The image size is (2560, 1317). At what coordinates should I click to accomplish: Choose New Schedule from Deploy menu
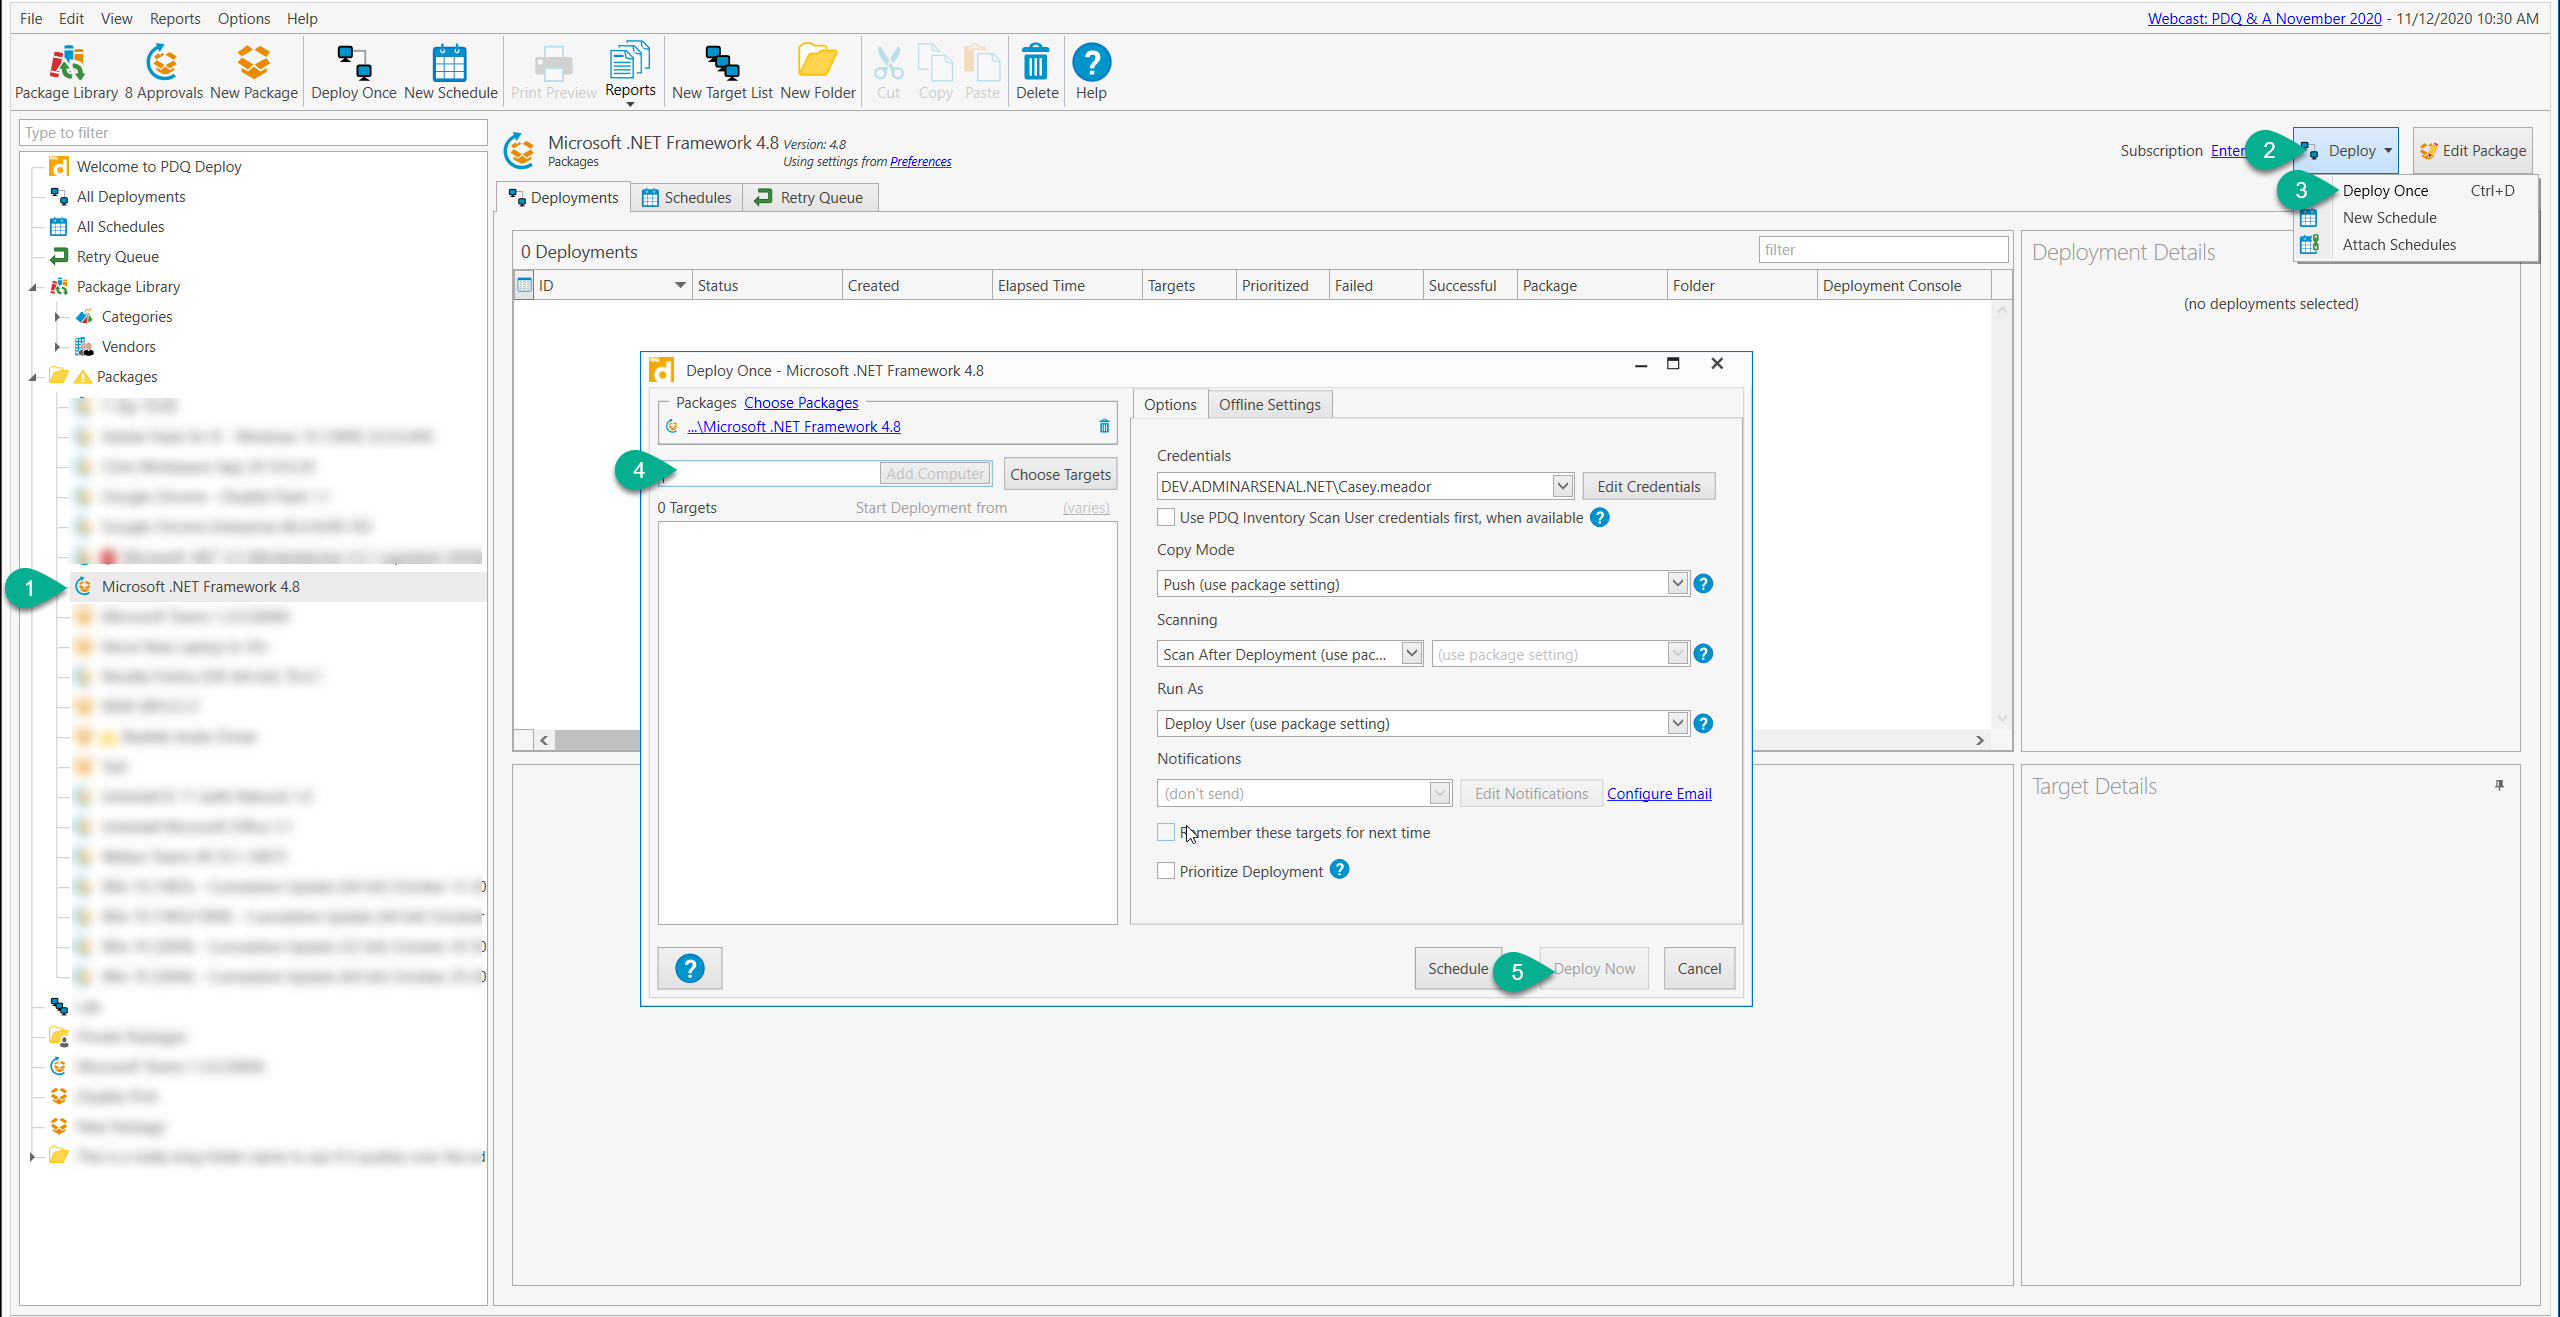point(2389,218)
